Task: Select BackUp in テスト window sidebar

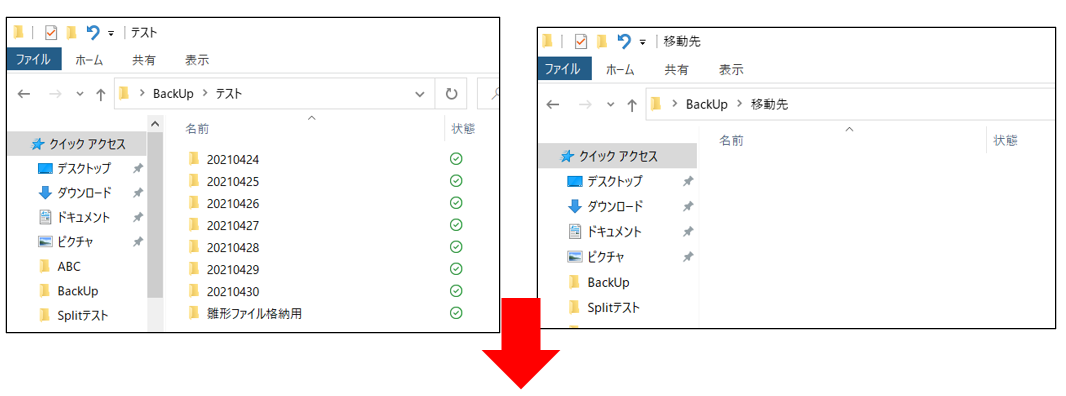Action: 78,291
